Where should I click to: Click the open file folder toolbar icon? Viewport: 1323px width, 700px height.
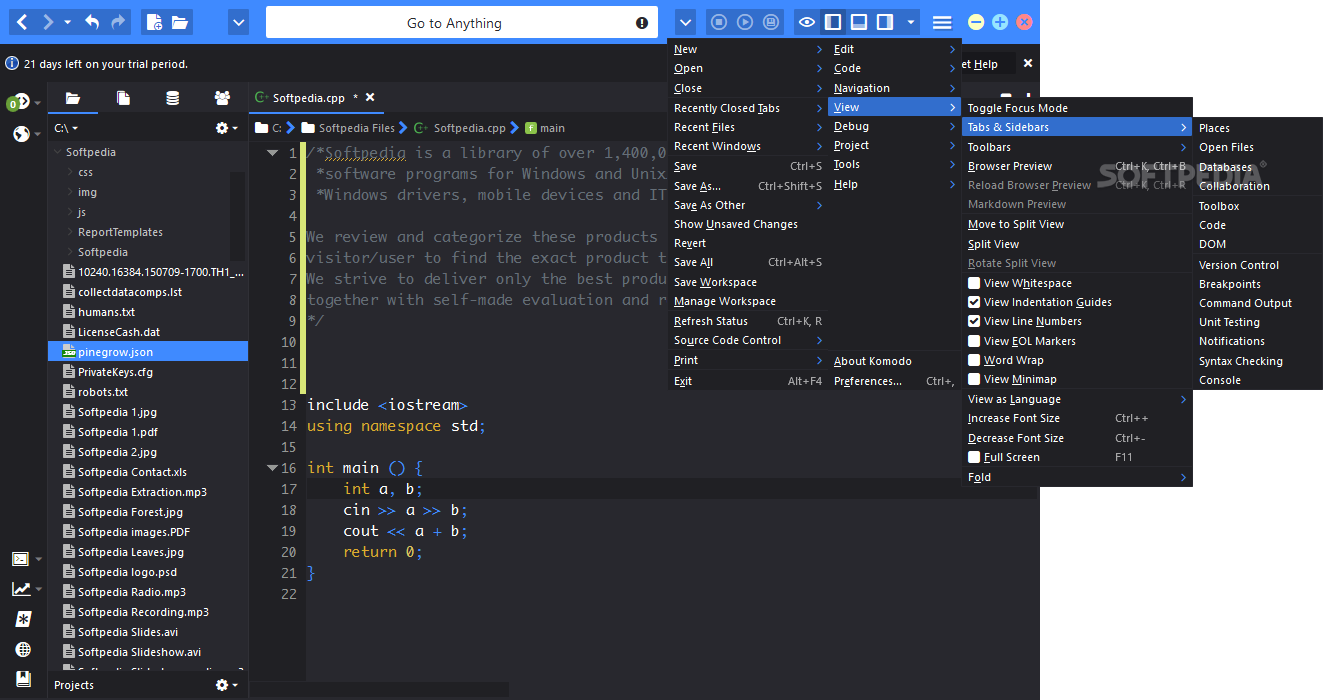pyautogui.click(x=180, y=22)
